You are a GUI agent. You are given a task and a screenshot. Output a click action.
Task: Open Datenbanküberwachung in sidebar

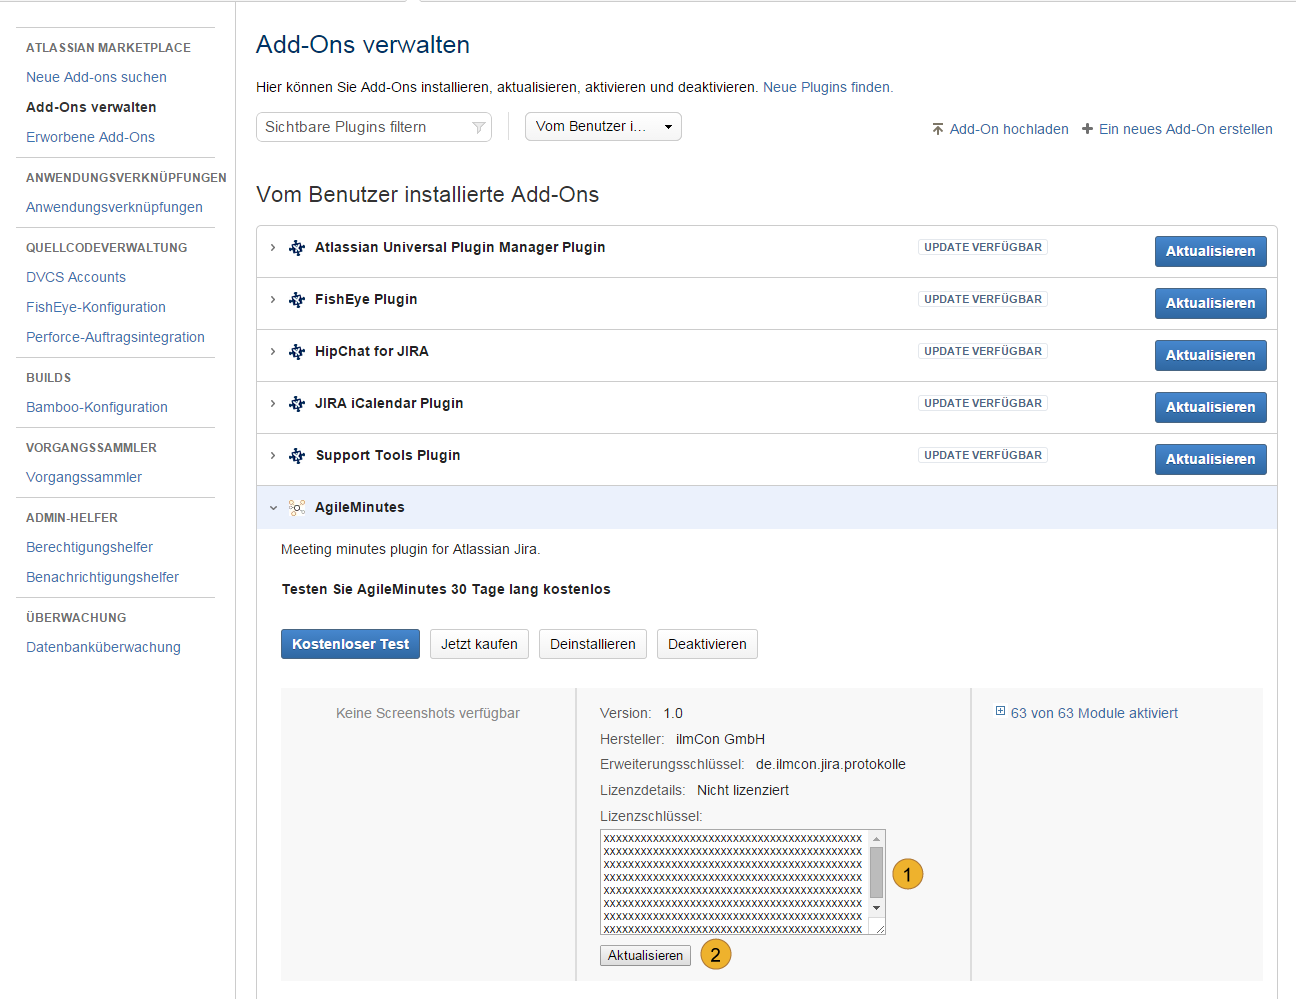pyautogui.click(x=103, y=647)
